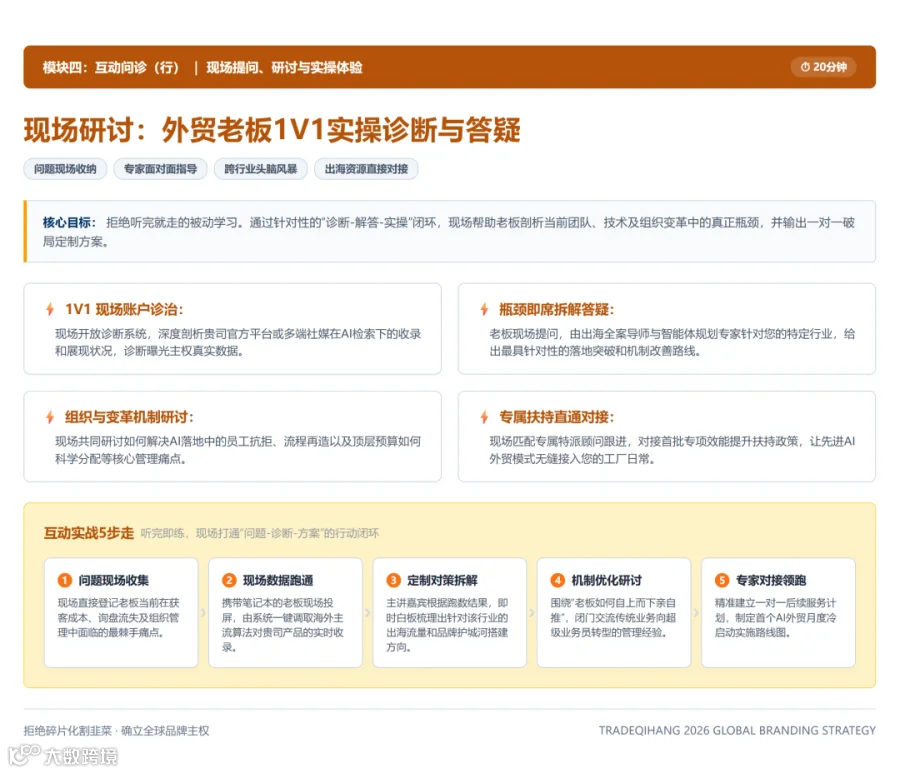Image resolution: width=900 pixels, height=773 pixels.
Task: Click the 模块四：互动问诊（行） header text
Action: click(x=111, y=68)
